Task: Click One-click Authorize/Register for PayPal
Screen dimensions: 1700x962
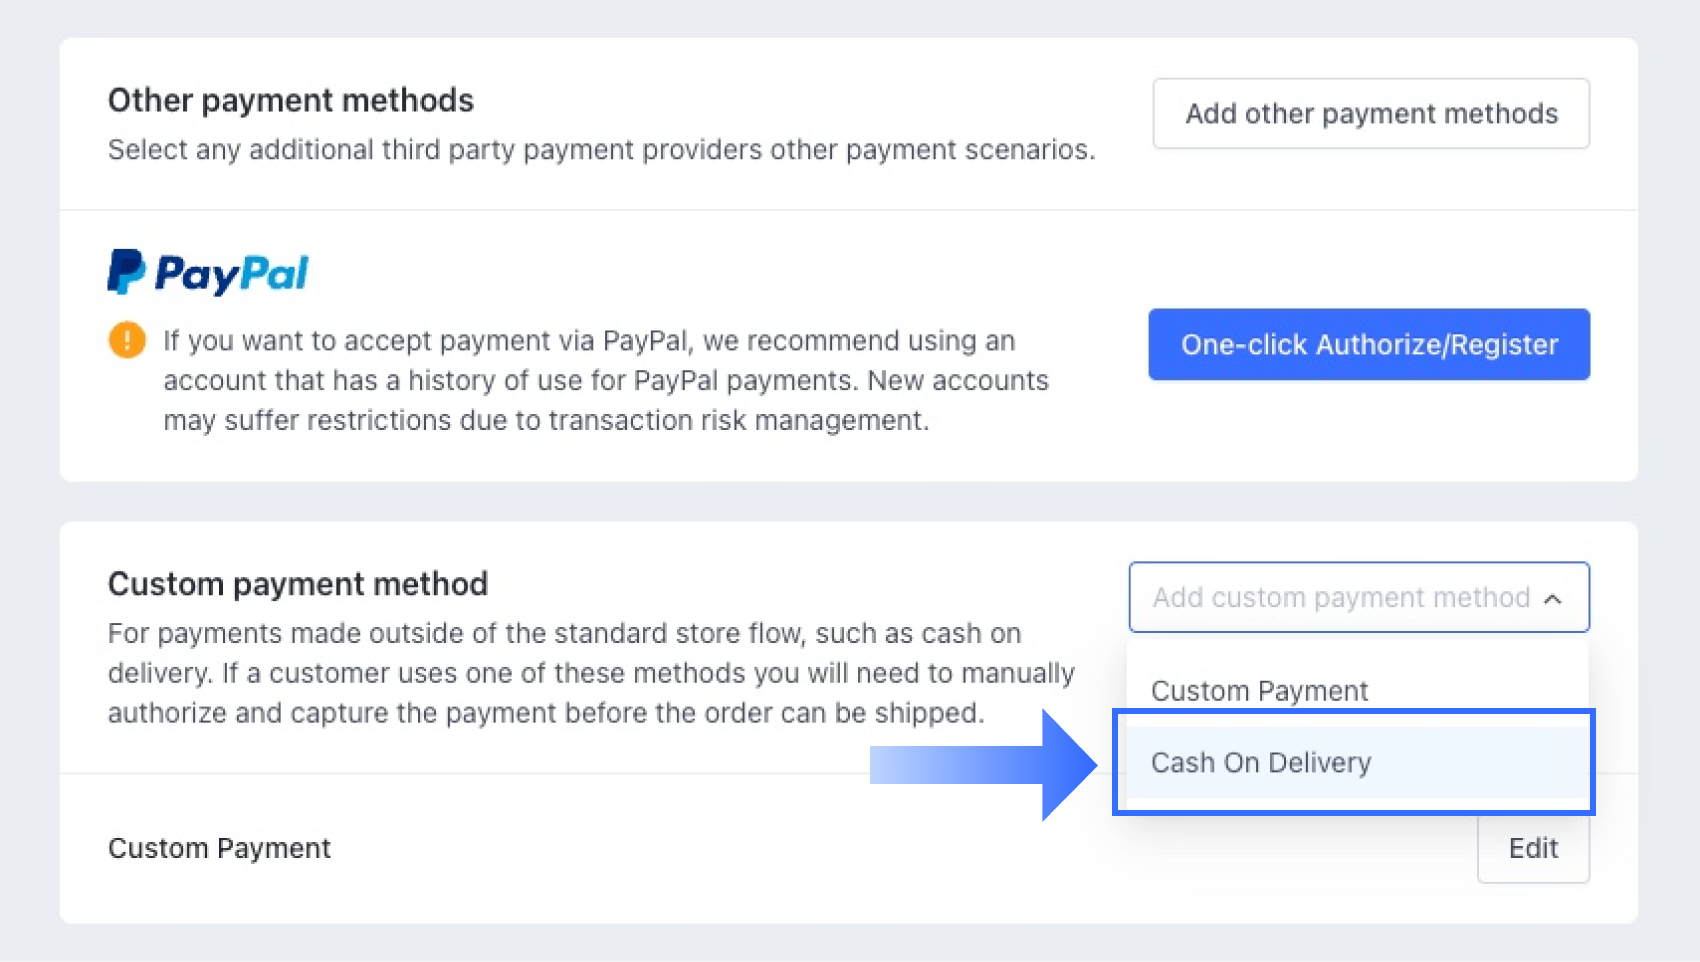Action: [x=1369, y=344]
